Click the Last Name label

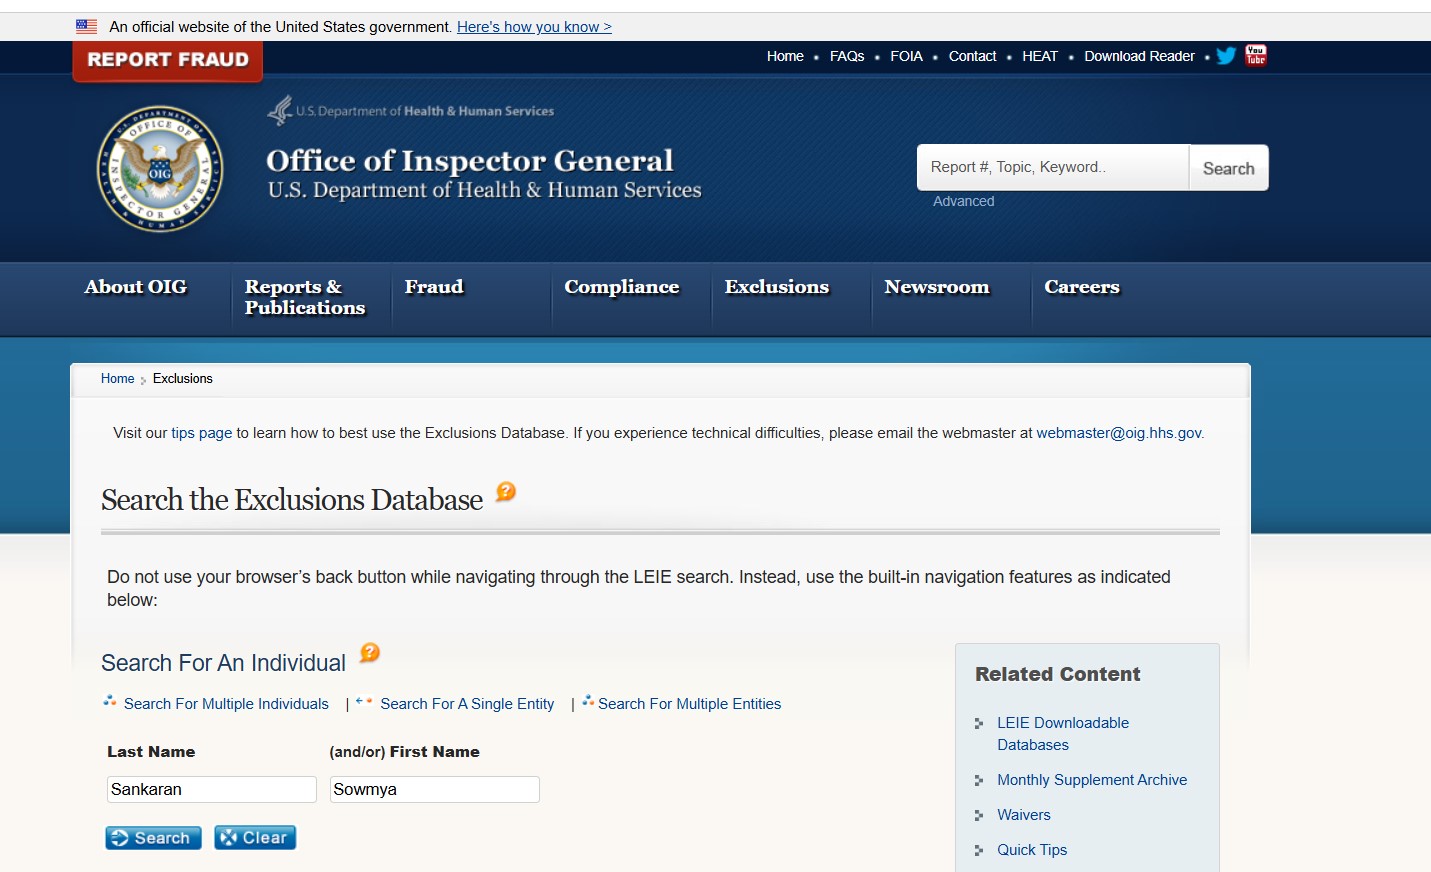click(151, 752)
